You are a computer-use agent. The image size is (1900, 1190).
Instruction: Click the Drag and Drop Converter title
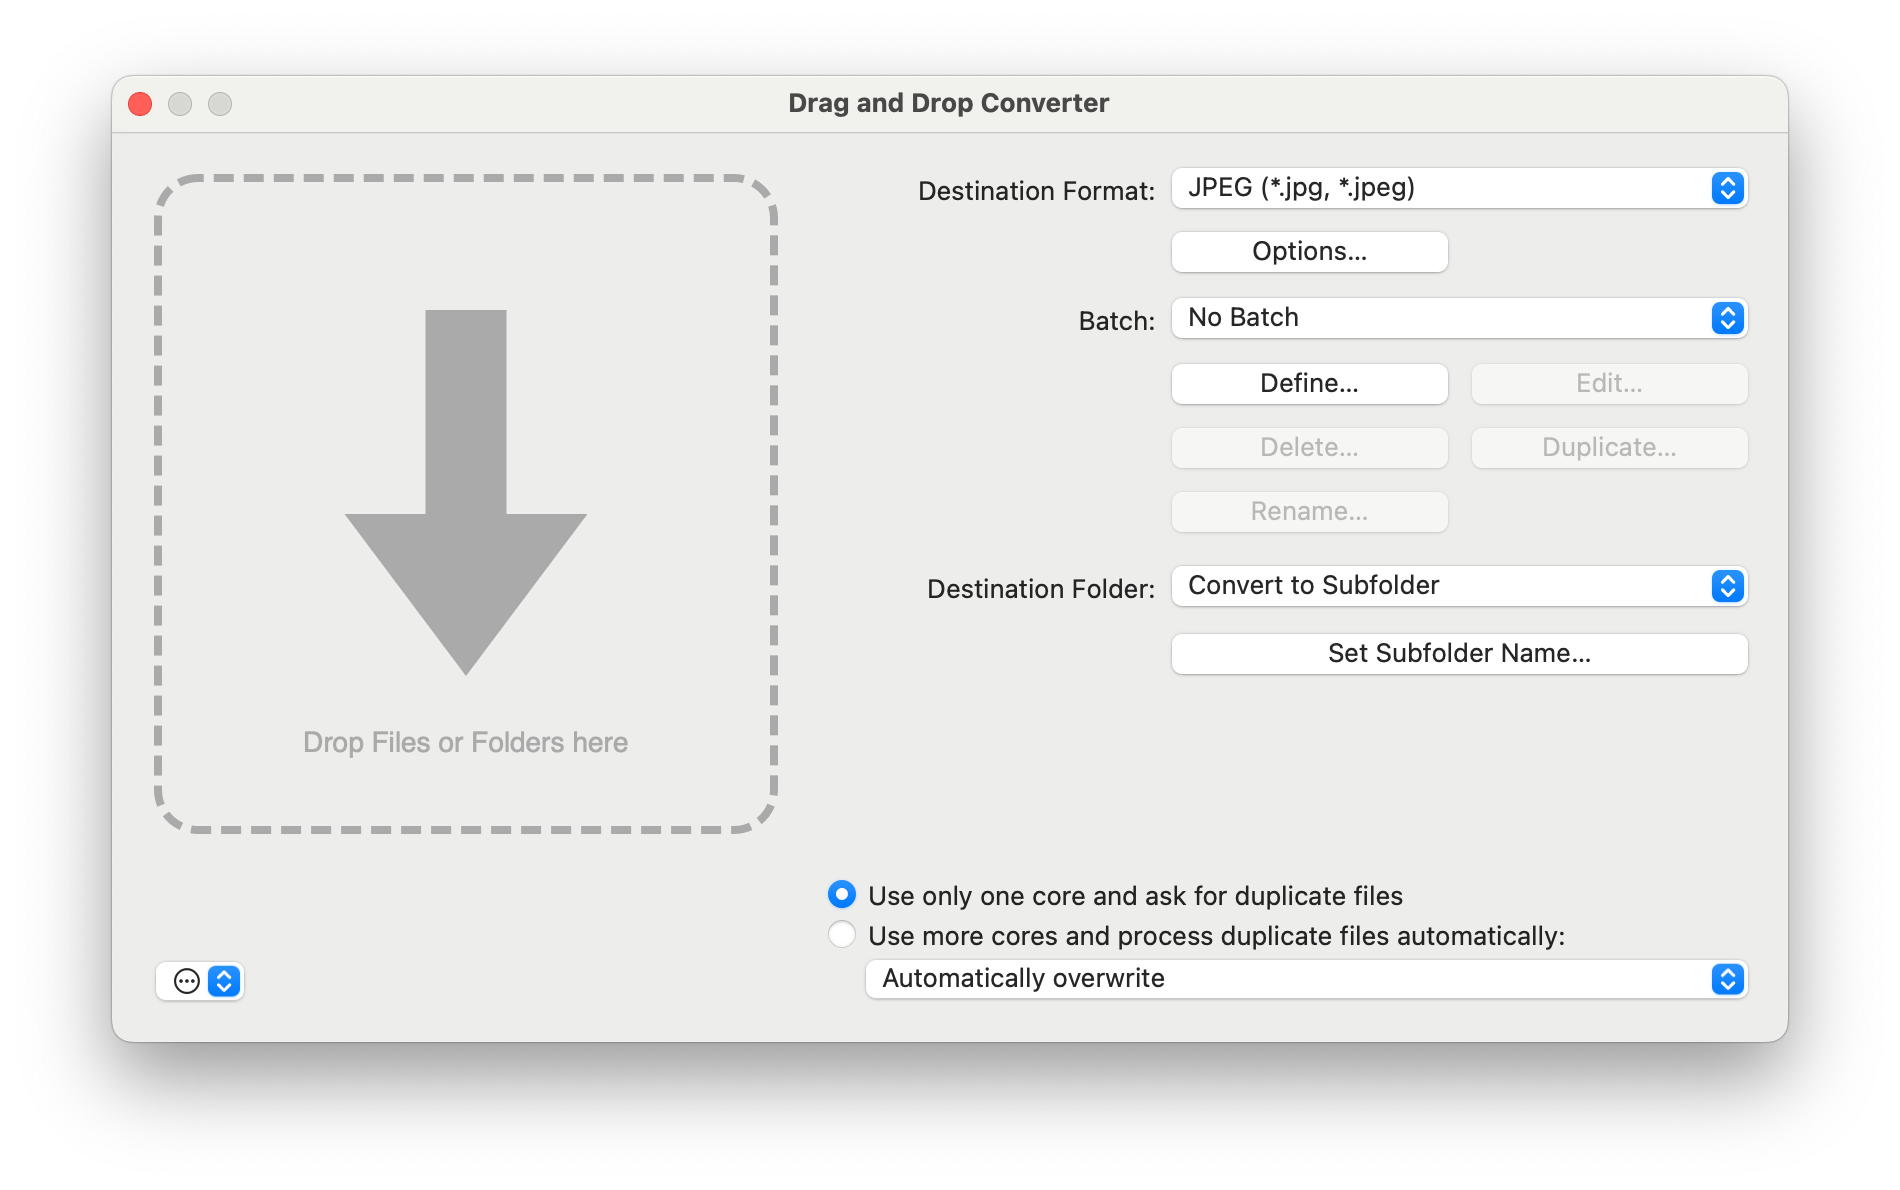coord(949,103)
